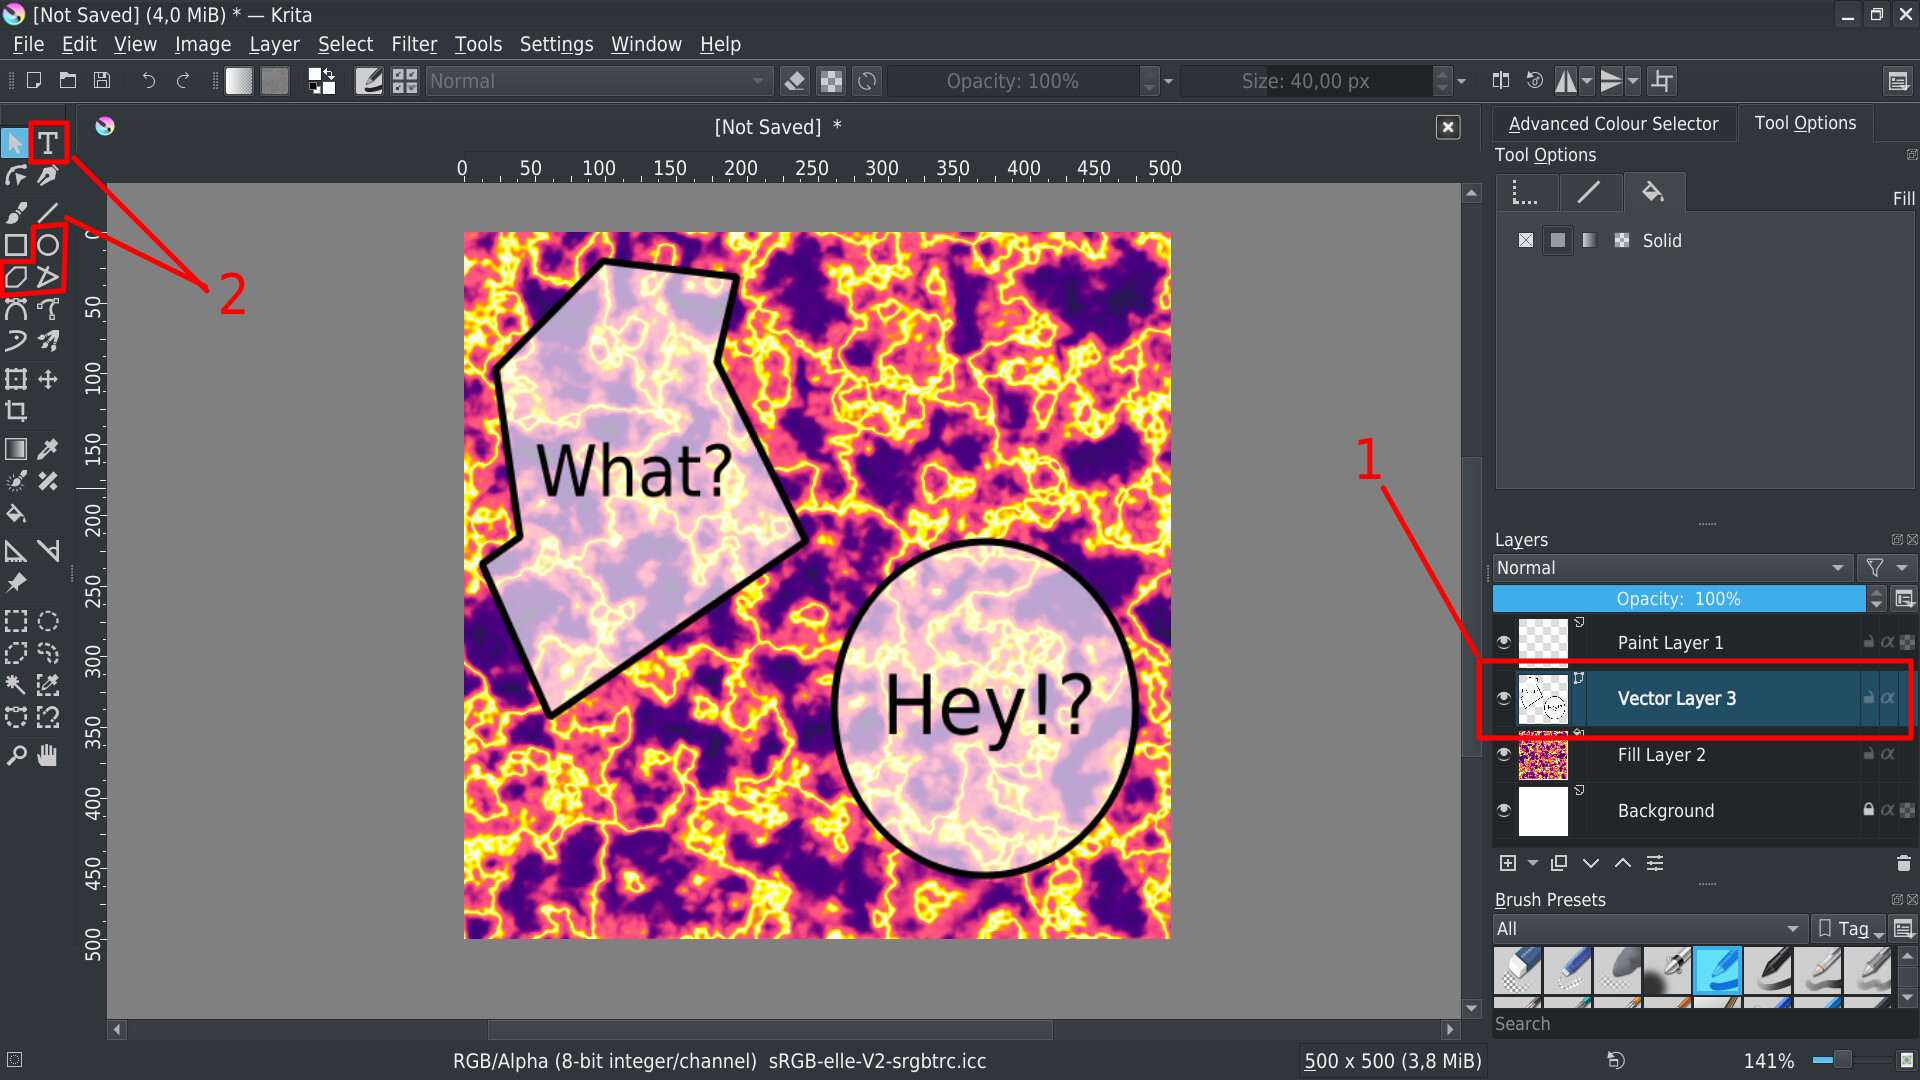This screenshot has height=1080, width=1920.
Task: Hide the Fill Layer 2 layer
Action: coord(1503,754)
